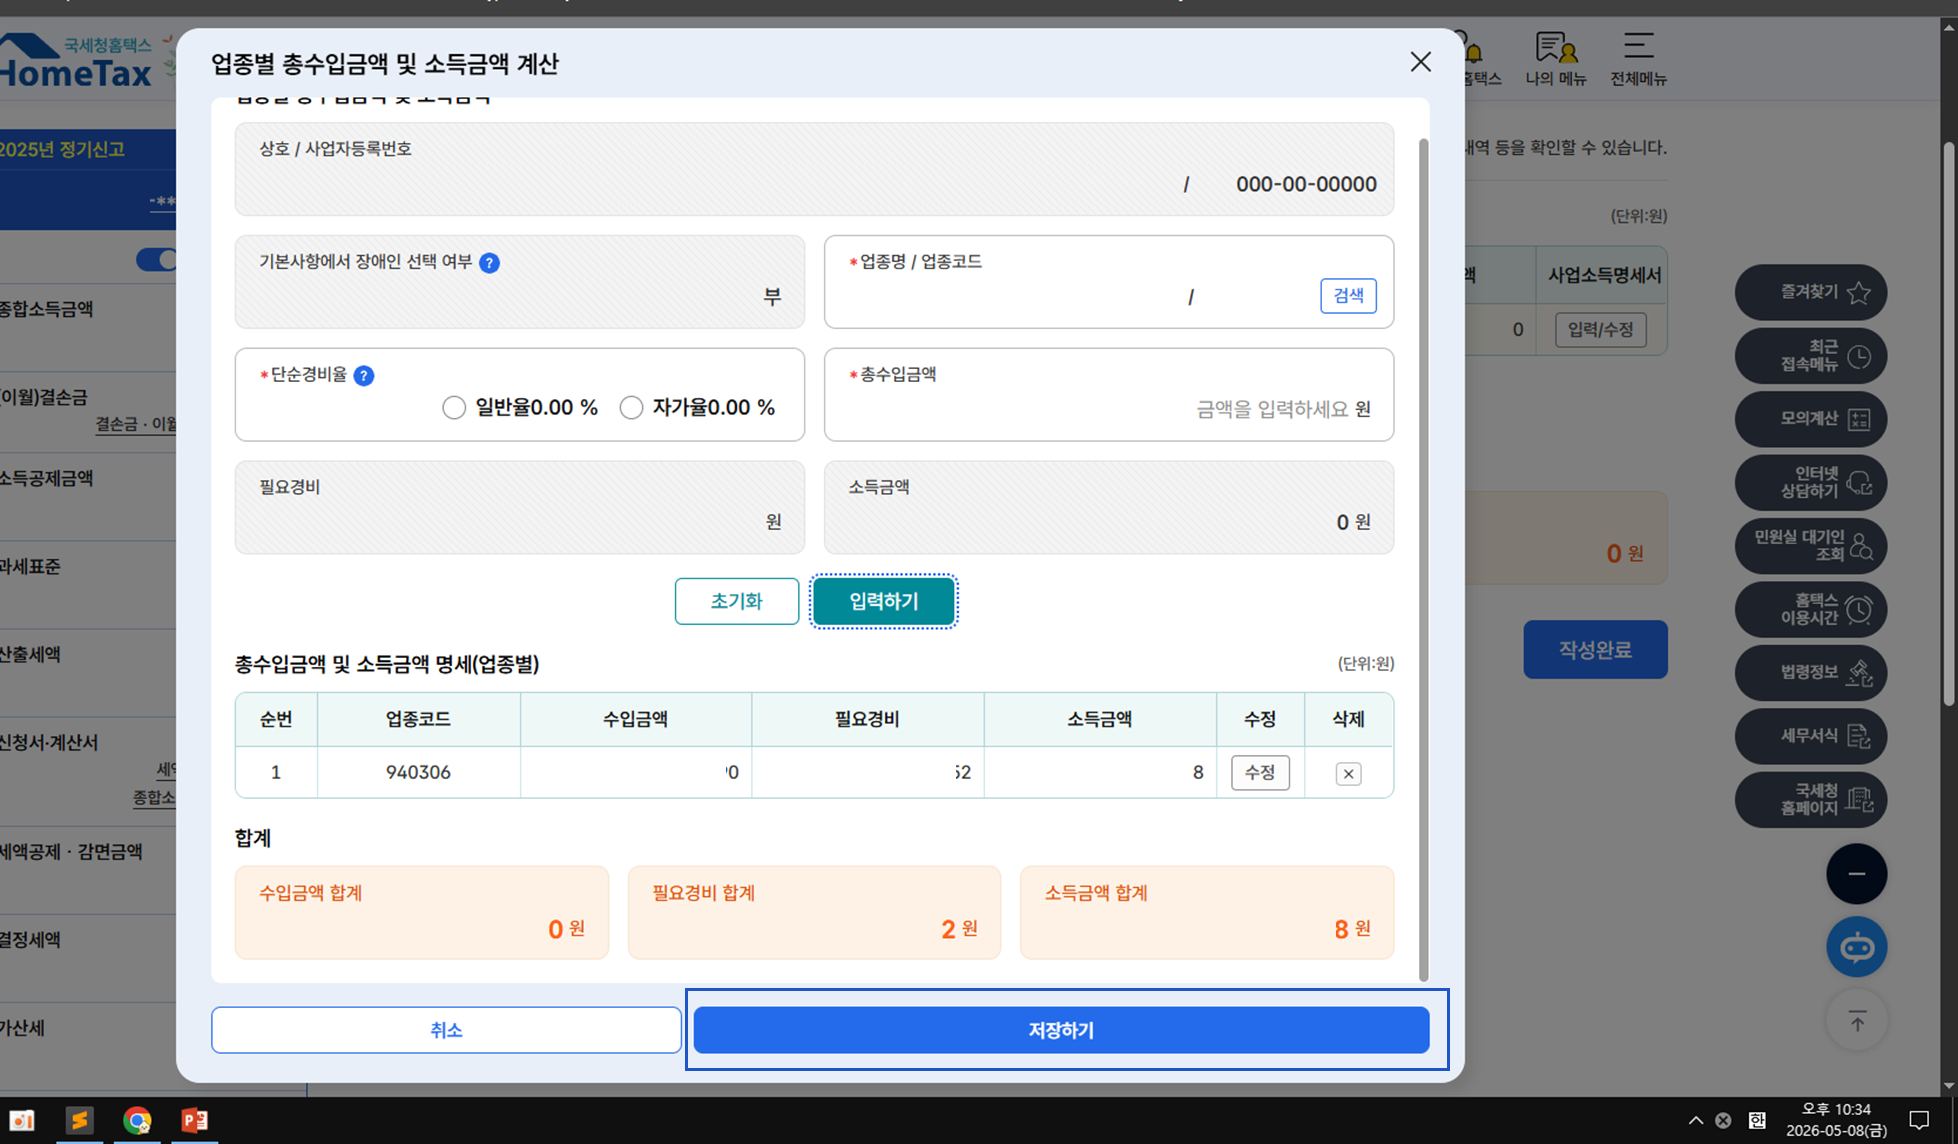Click the 총수입금액 input field
This screenshot has width=1958, height=1144.
tap(1108, 395)
